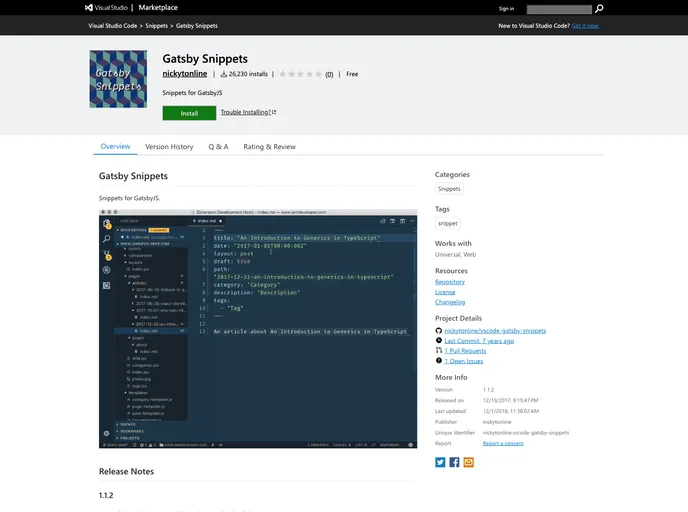
Task: Switch to Rating & Review tab
Action: (269, 147)
